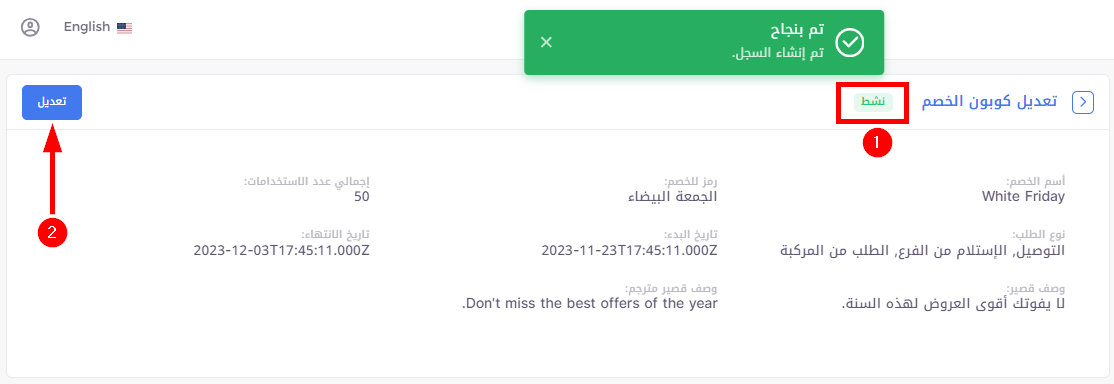Click the blue تعديل edit button
Screen dimensions: 1114x384
pos(52,102)
